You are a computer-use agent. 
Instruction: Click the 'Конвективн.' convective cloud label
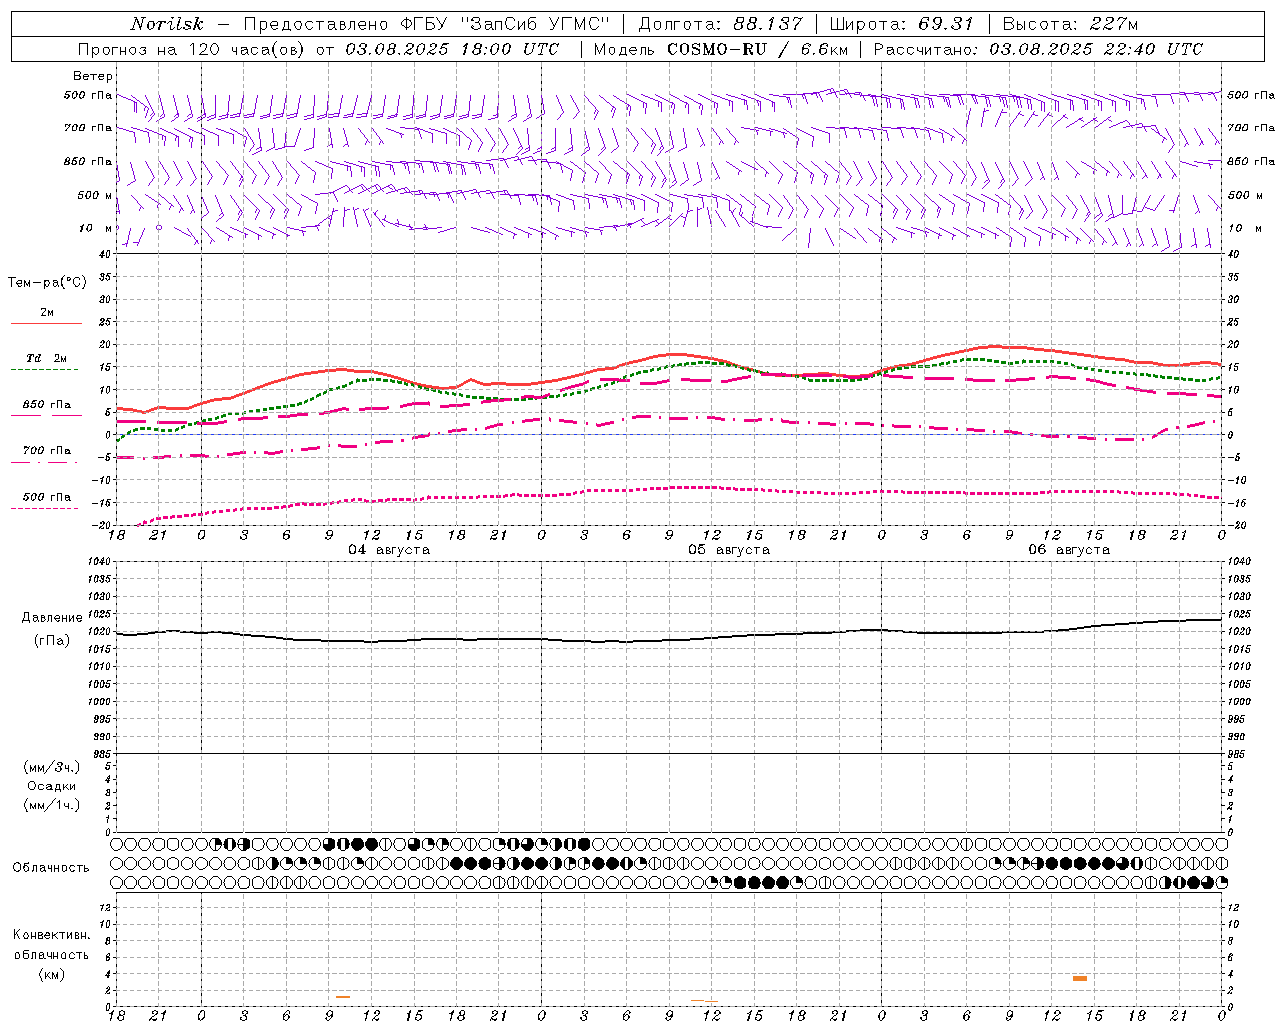coord(51,935)
